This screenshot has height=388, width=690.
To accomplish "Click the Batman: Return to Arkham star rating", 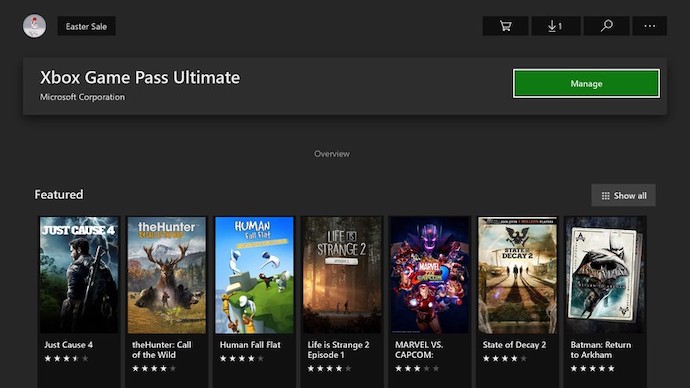I will [x=592, y=369].
